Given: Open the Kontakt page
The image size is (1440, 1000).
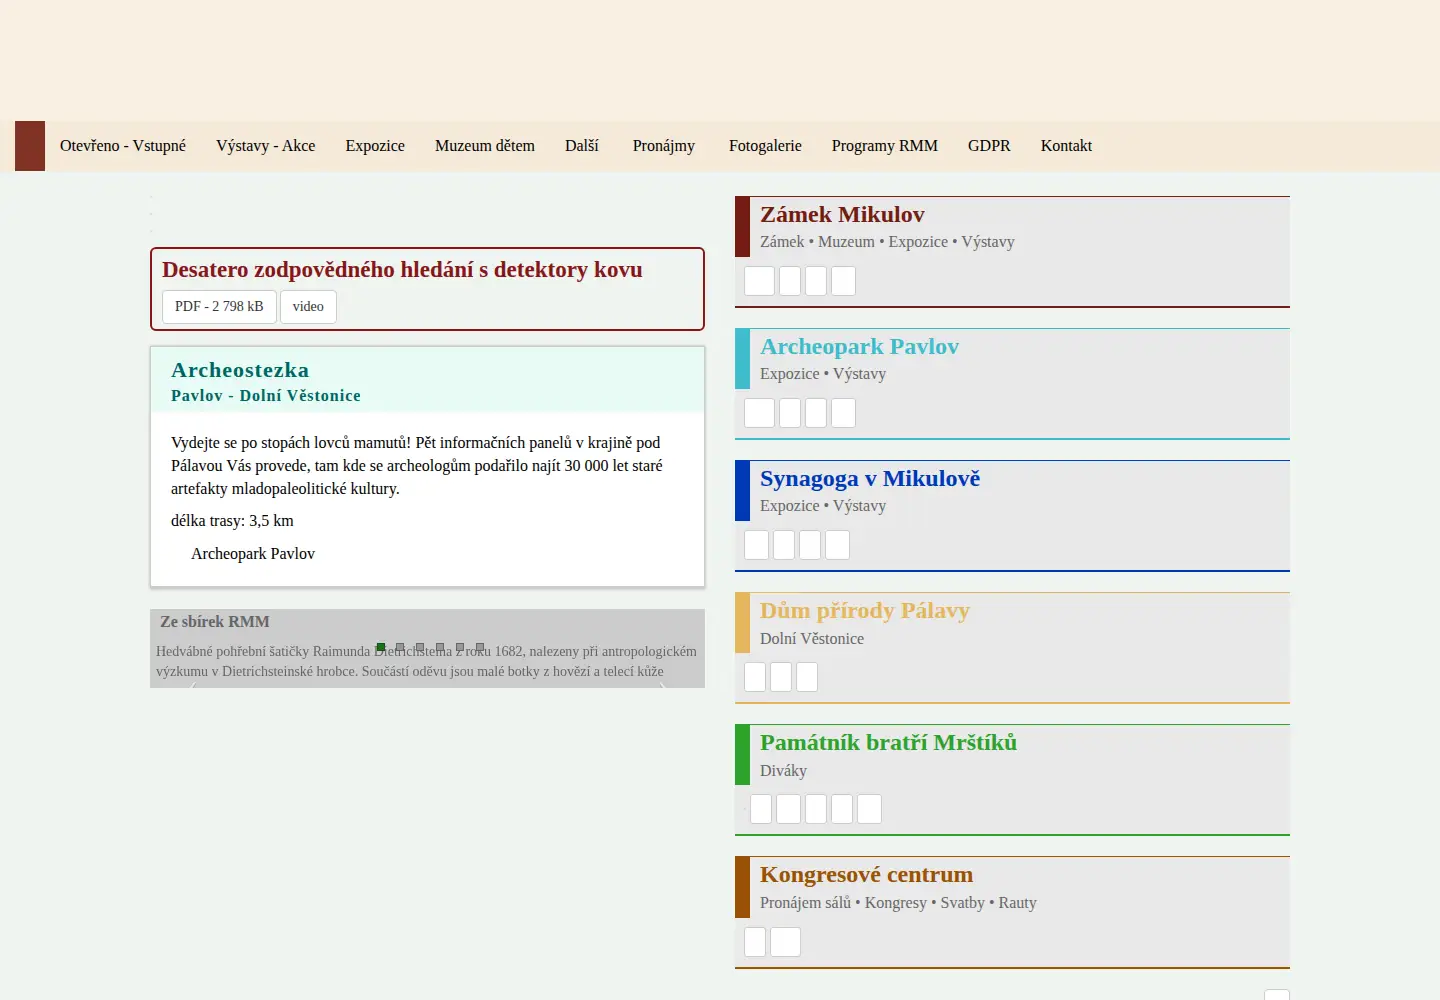Looking at the screenshot, I should point(1066,146).
